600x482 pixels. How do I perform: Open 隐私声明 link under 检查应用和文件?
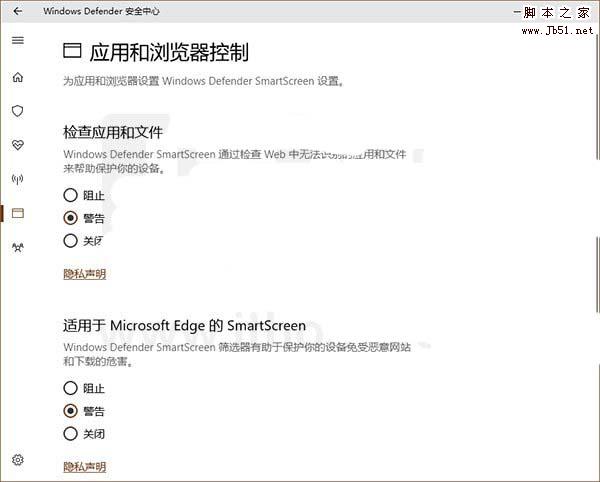click(x=85, y=274)
